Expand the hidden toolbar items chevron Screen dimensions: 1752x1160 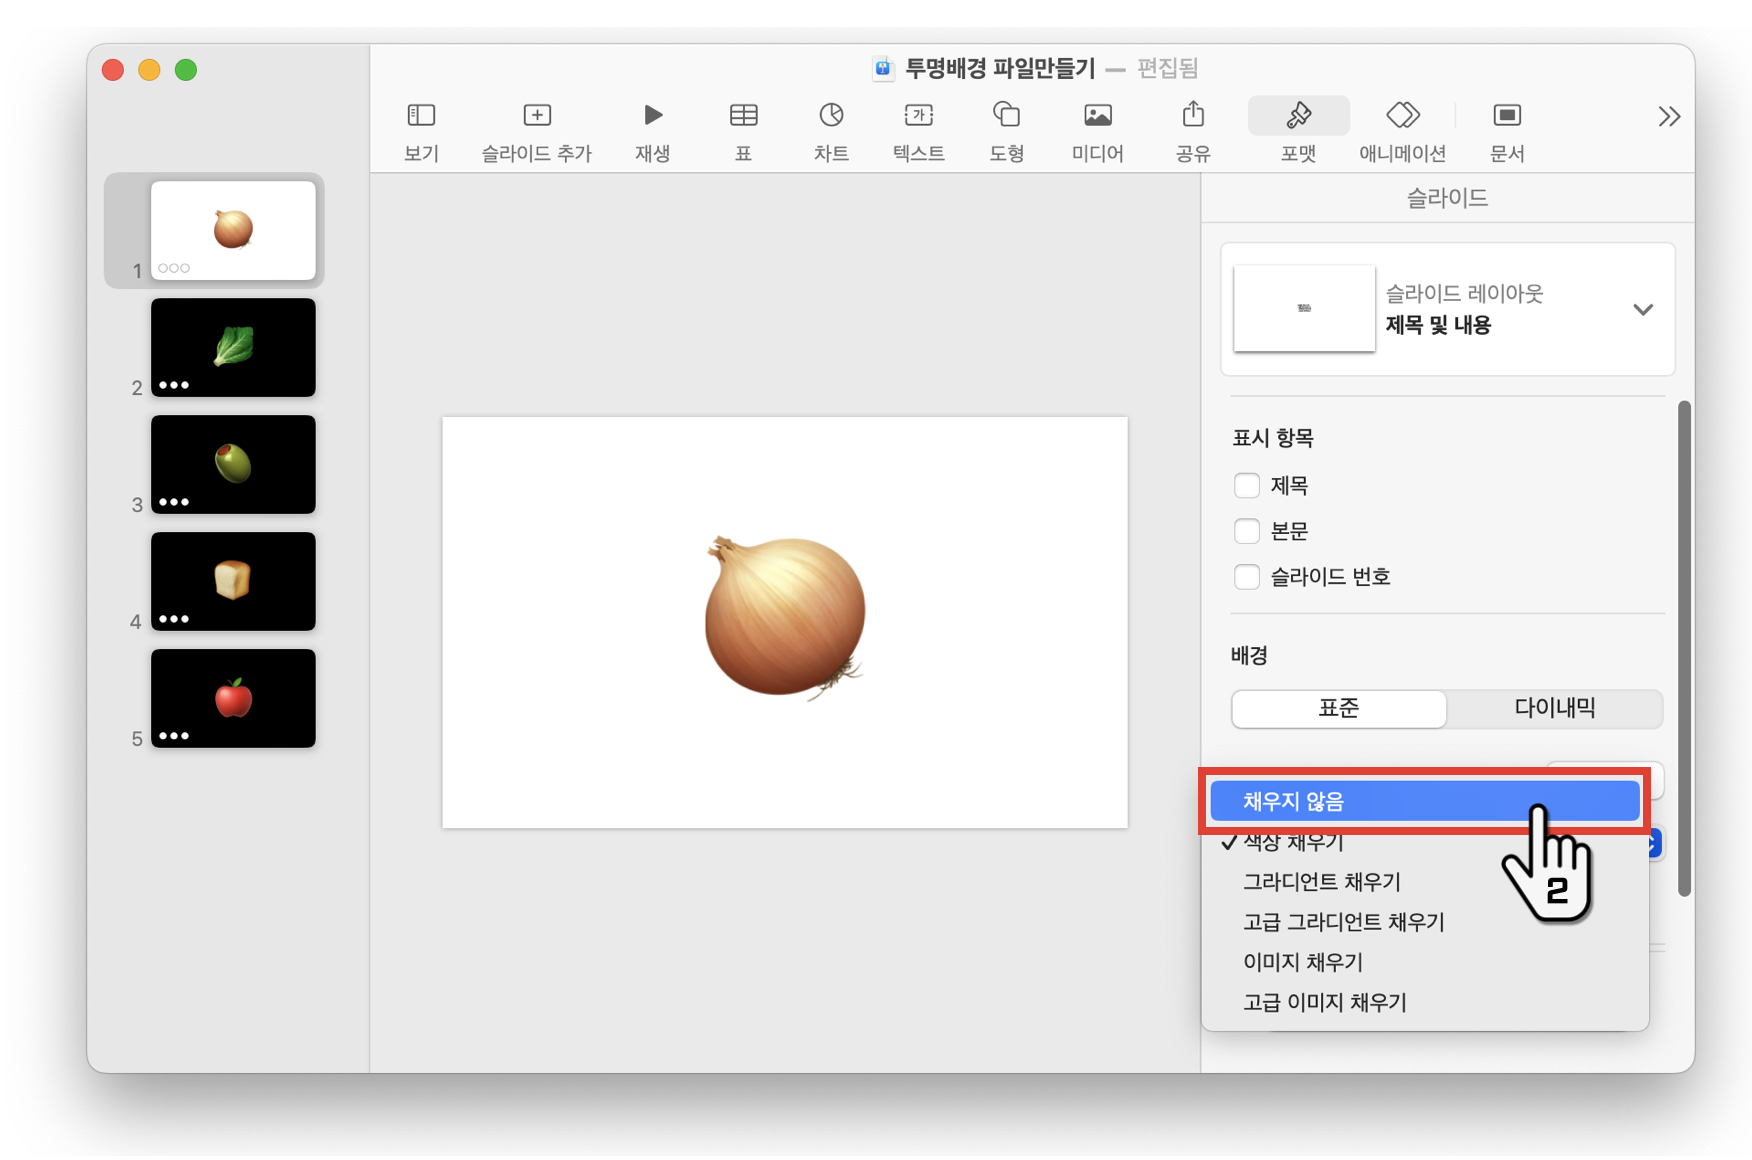[x=1668, y=116]
